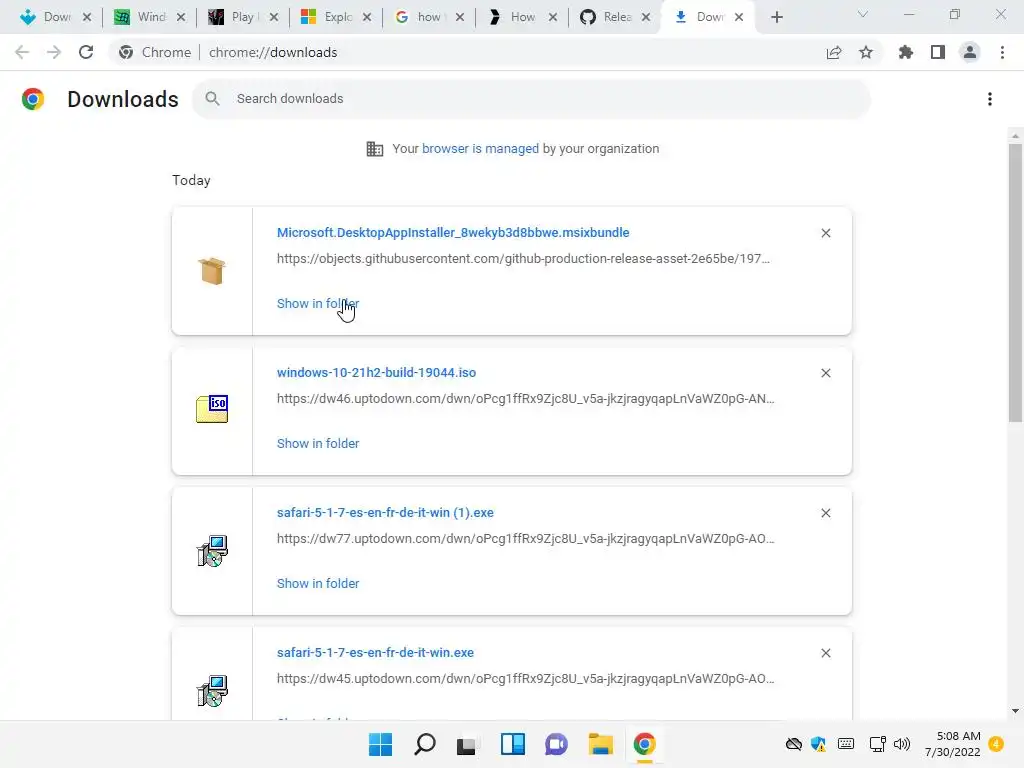Image resolution: width=1024 pixels, height=768 pixels.
Task: Open a new tab with plus button
Action: click(776, 17)
